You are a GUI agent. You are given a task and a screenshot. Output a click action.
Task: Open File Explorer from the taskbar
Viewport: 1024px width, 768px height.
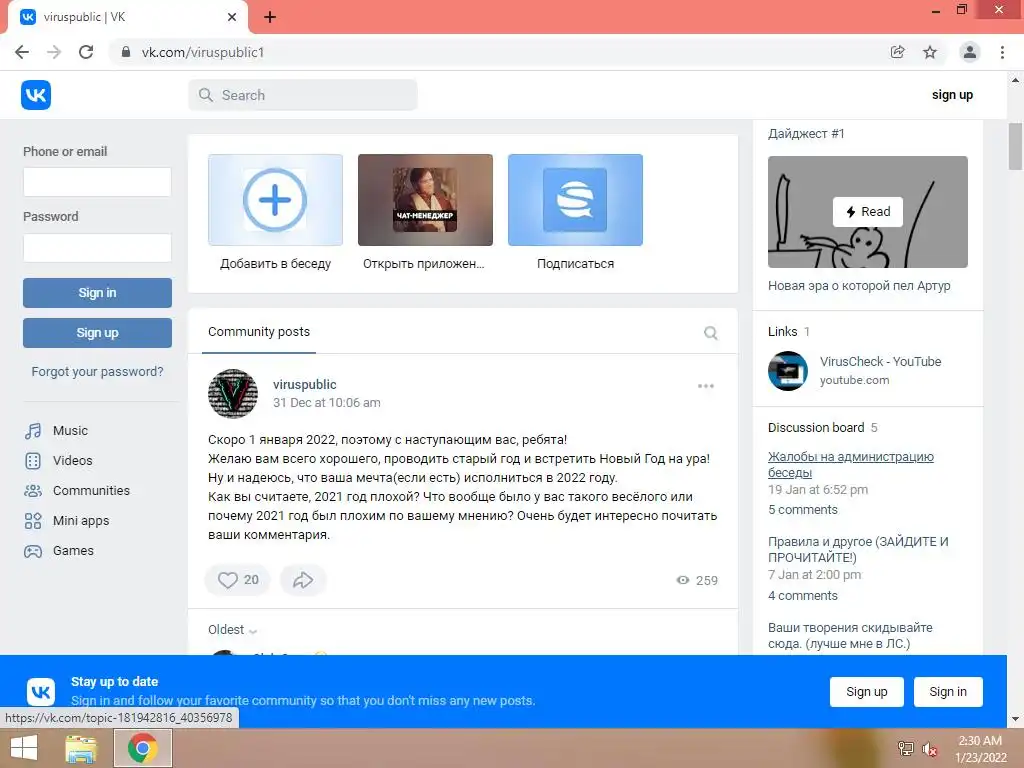click(x=81, y=748)
